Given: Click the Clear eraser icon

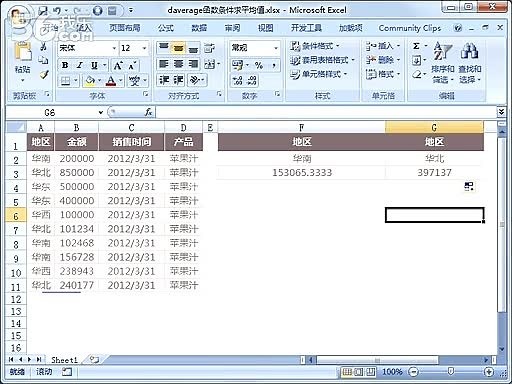Looking at the screenshot, I should pos(417,74).
